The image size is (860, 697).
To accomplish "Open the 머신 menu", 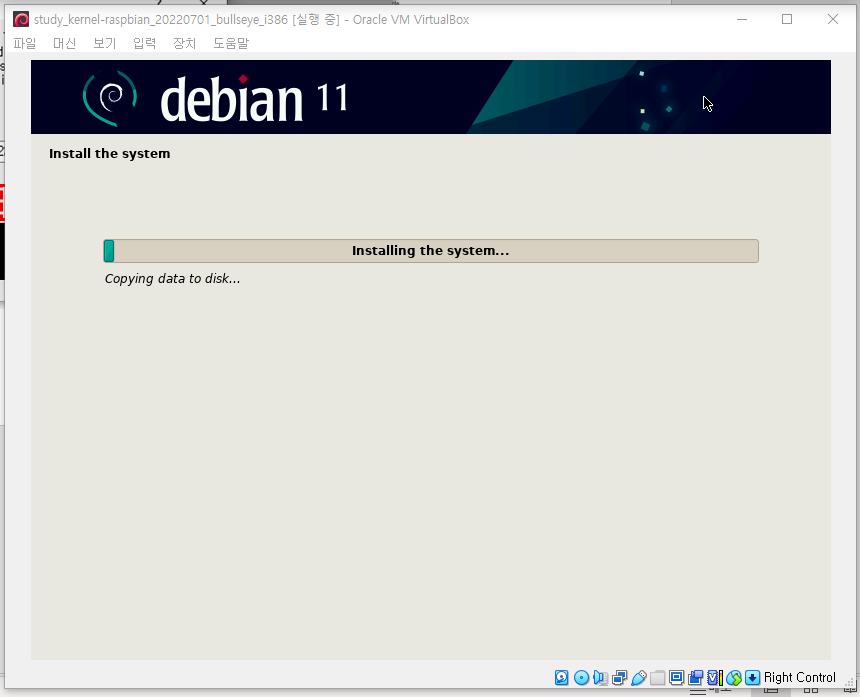I will pyautogui.click(x=64, y=43).
